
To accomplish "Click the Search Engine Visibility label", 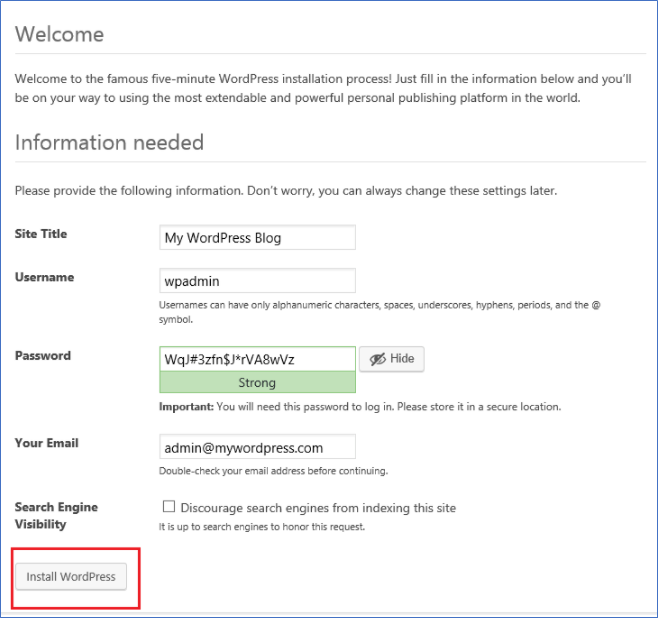I will [x=56, y=515].
